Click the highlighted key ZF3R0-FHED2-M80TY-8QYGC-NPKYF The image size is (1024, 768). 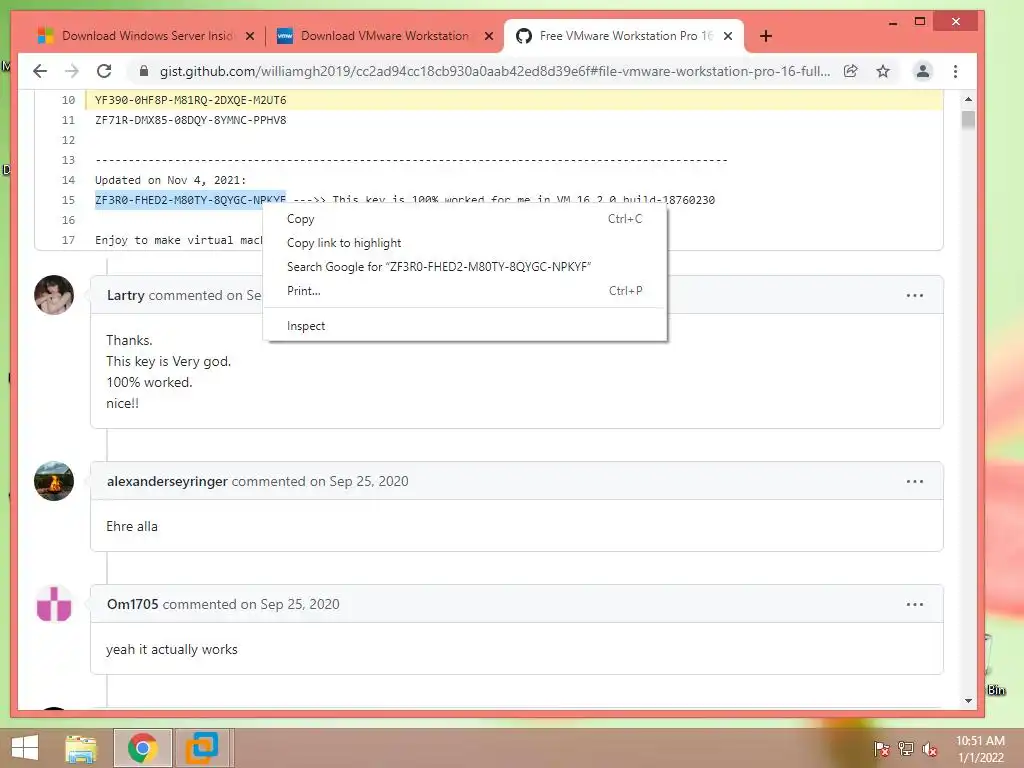(x=190, y=200)
